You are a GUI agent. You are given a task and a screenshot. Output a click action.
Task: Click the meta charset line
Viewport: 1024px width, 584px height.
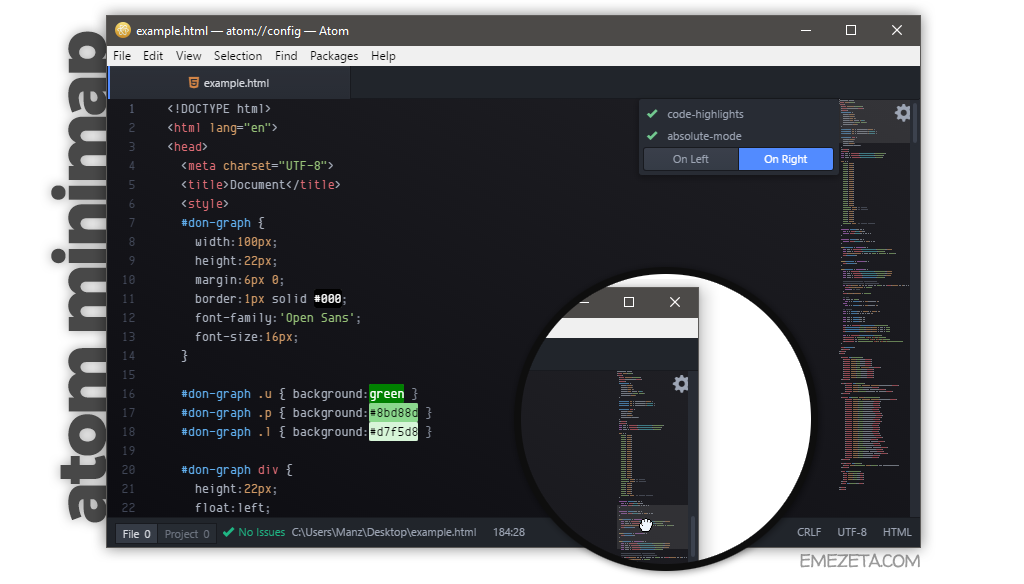pos(257,165)
